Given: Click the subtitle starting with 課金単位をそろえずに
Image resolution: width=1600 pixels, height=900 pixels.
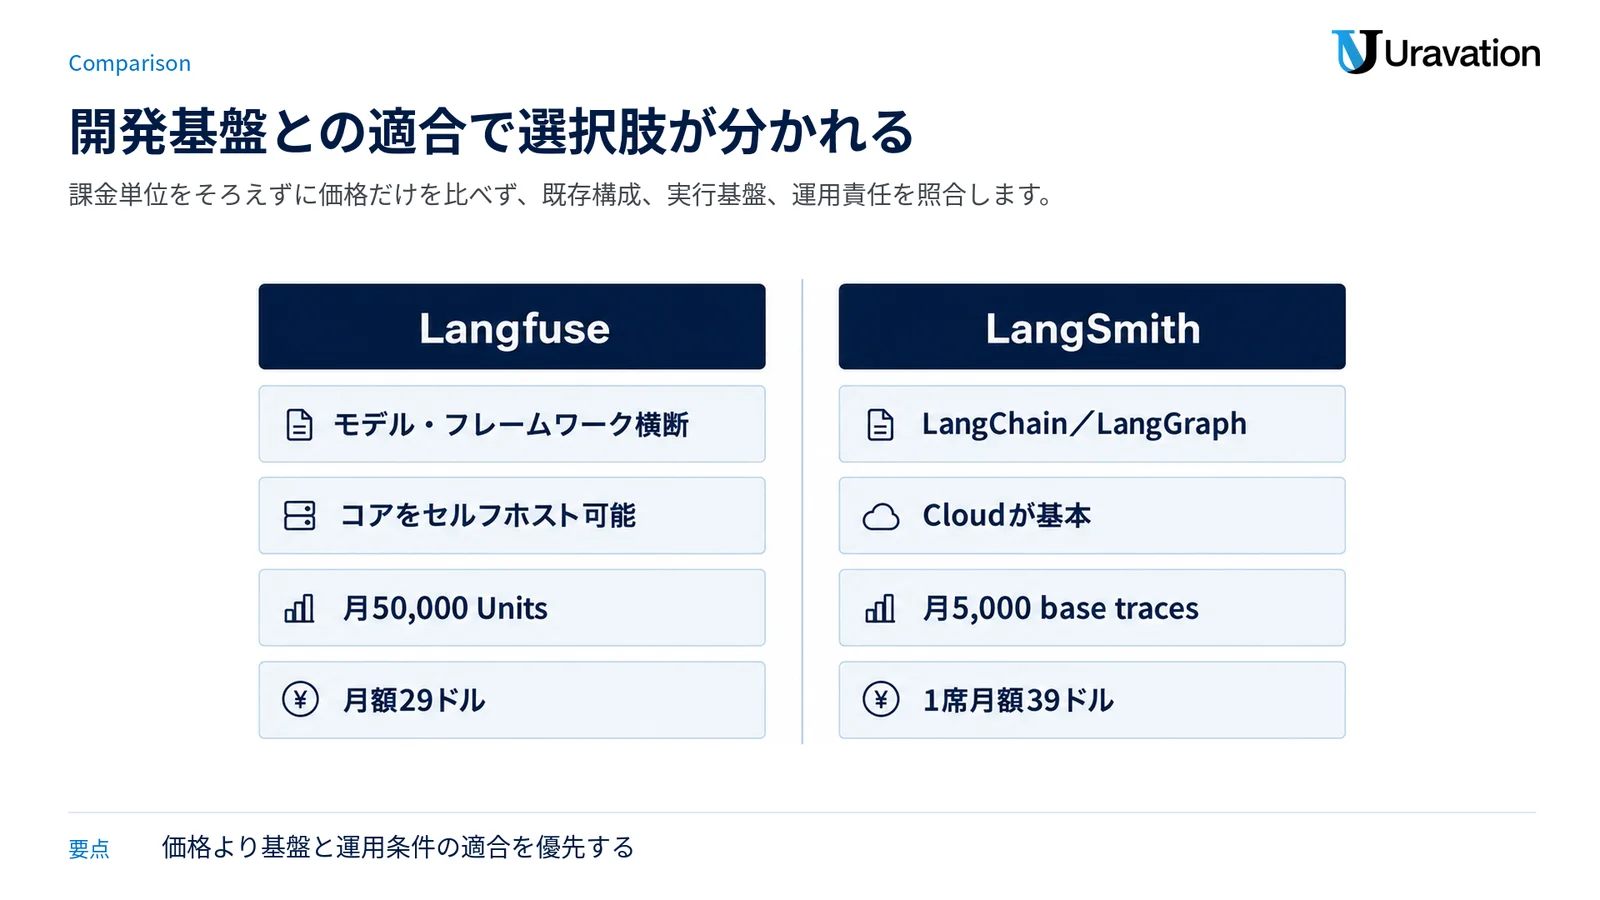Looking at the screenshot, I should (x=560, y=195).
